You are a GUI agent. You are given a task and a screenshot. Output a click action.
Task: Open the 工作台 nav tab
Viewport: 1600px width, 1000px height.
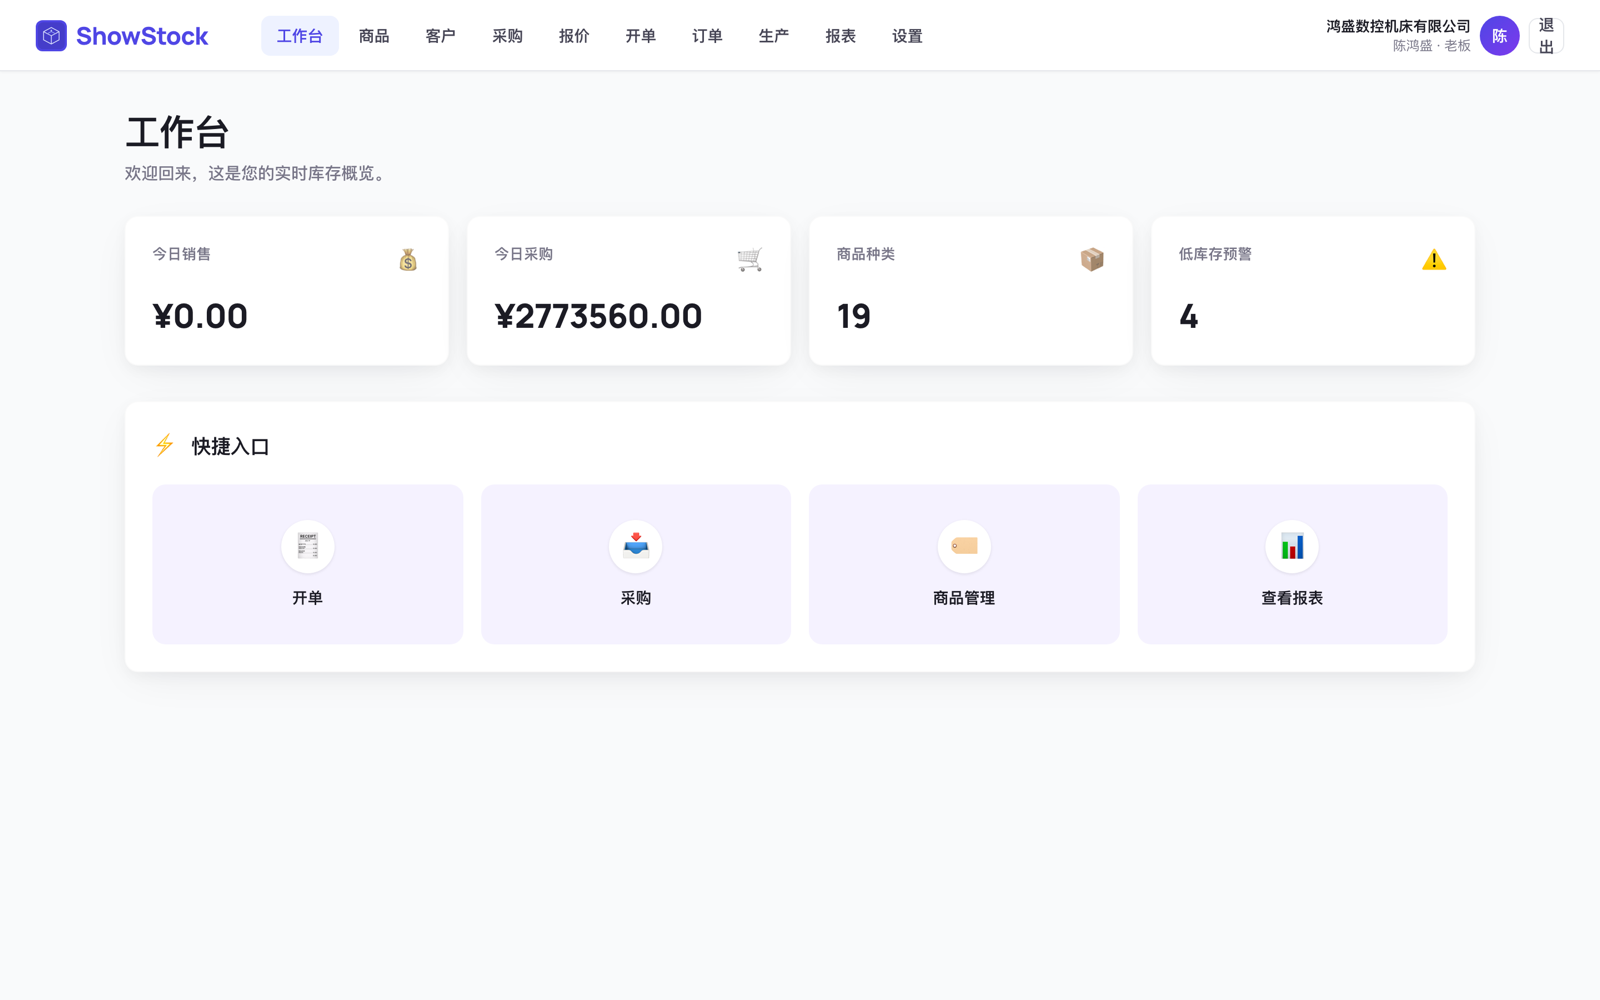300,36
